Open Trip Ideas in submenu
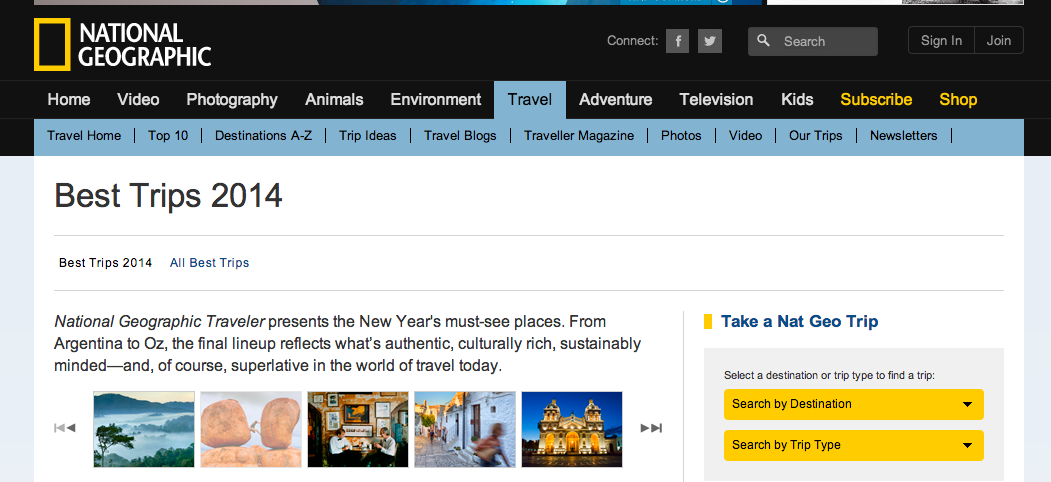 pos(367,135)
